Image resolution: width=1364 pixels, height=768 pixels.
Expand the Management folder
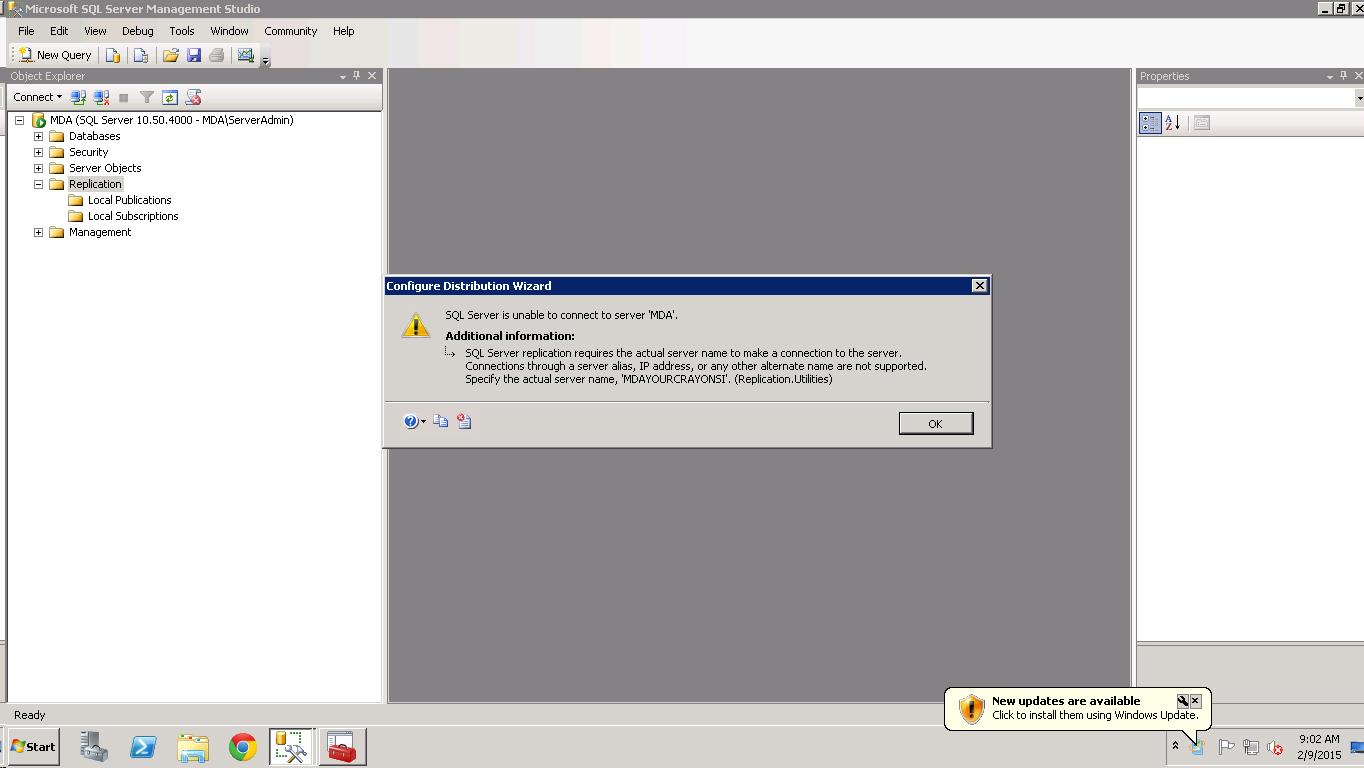39,232
